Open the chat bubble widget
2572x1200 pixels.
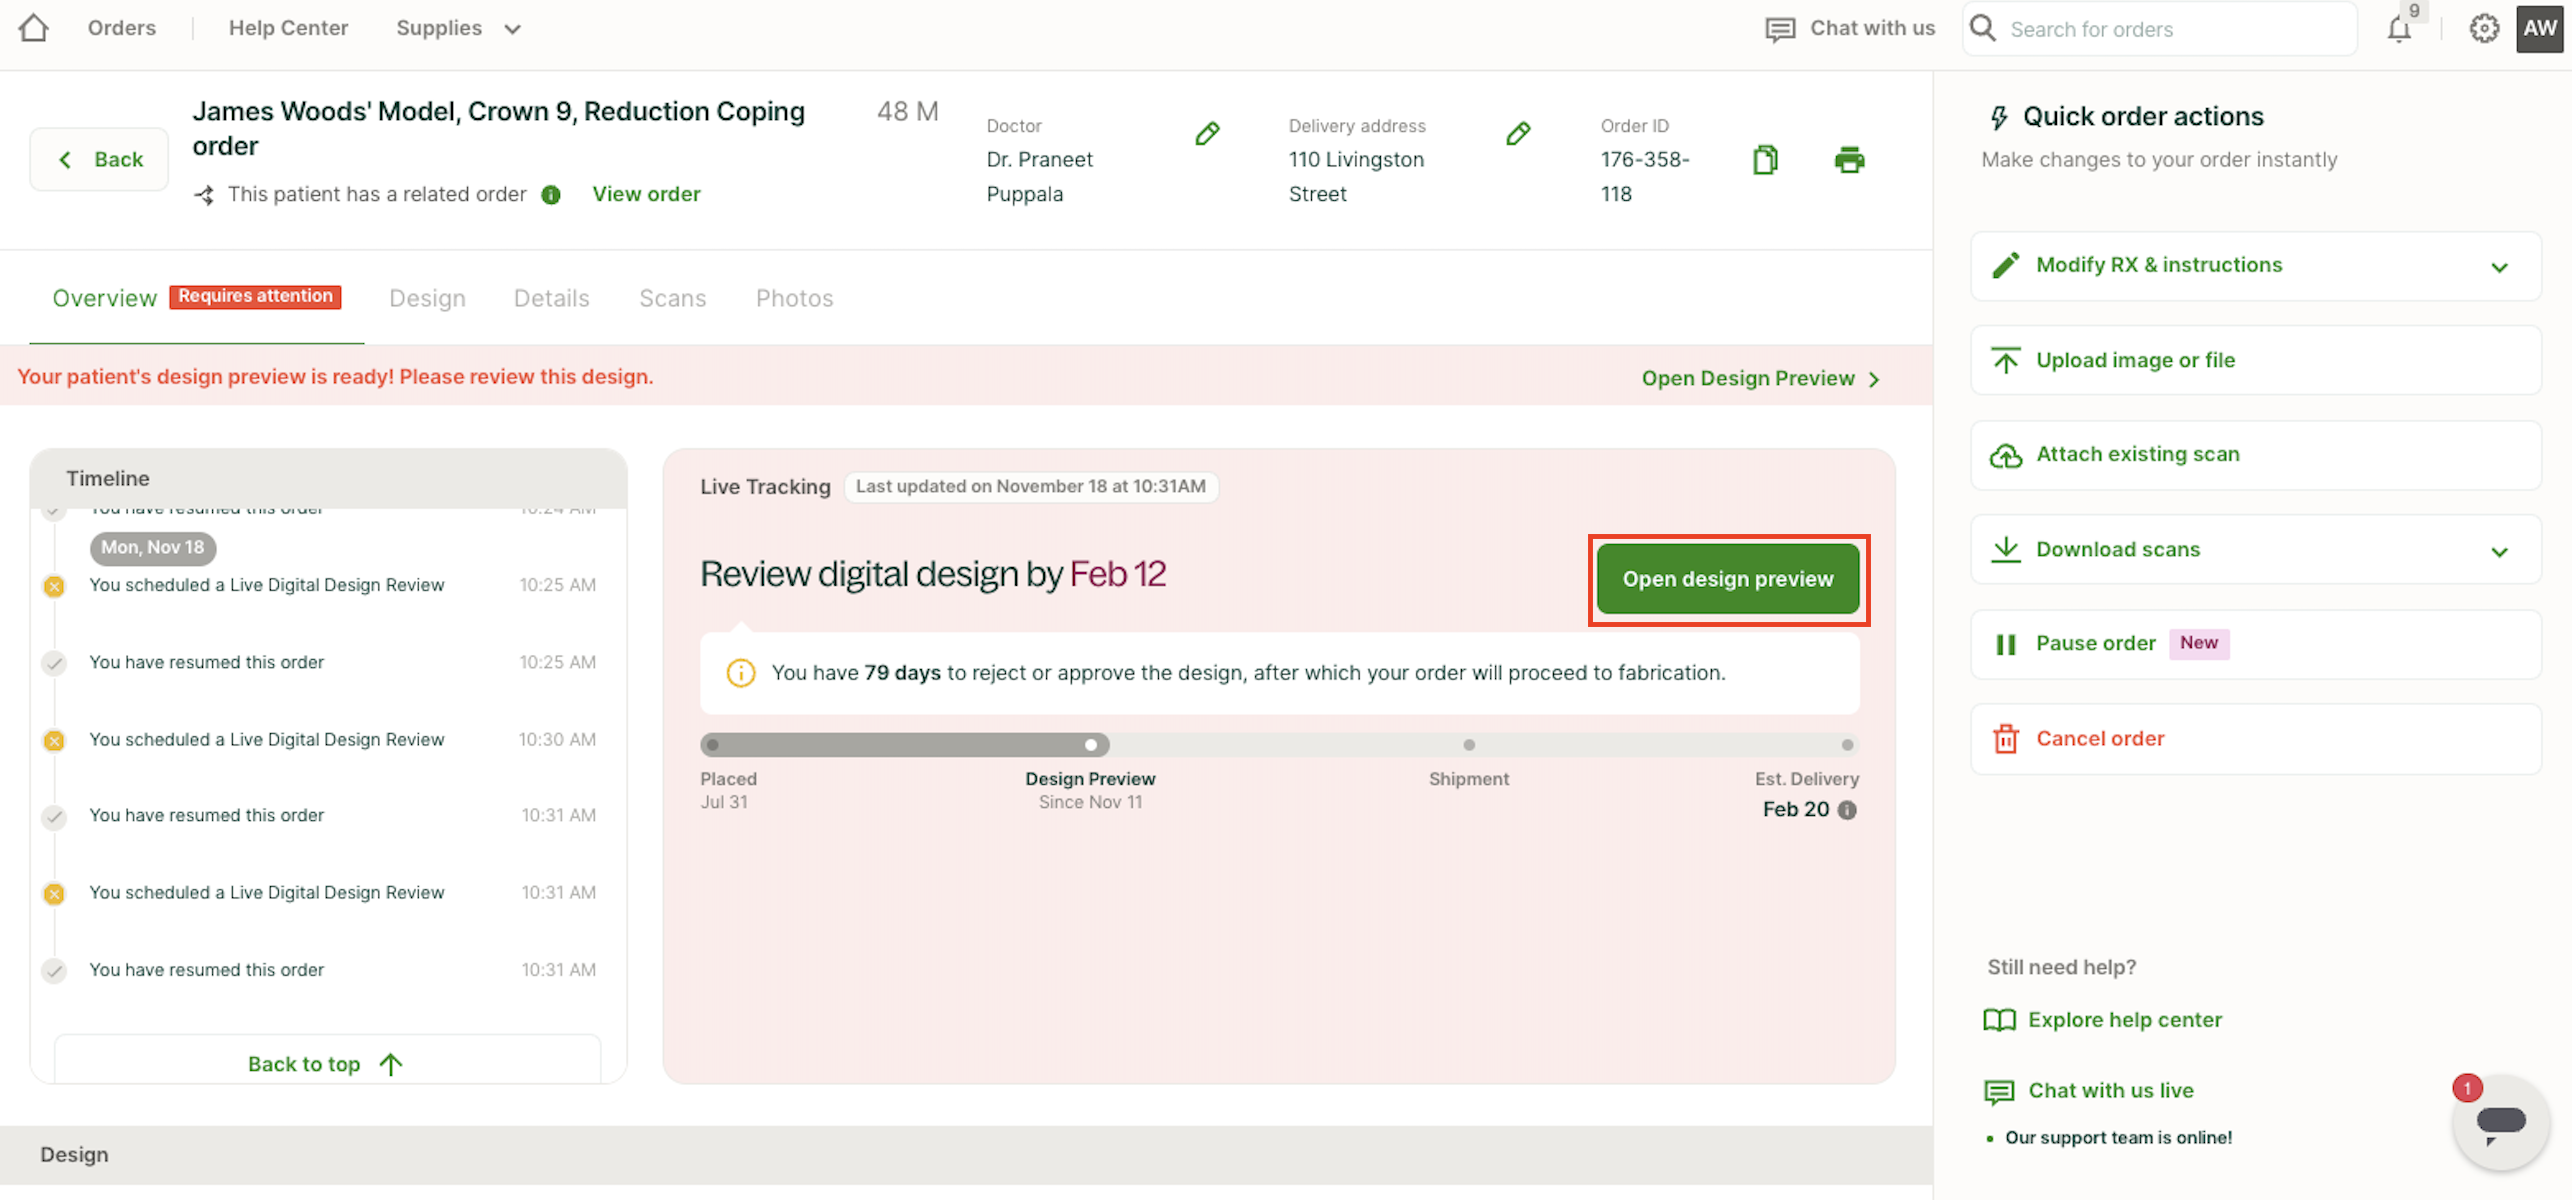click(x=2500, y=1122)
